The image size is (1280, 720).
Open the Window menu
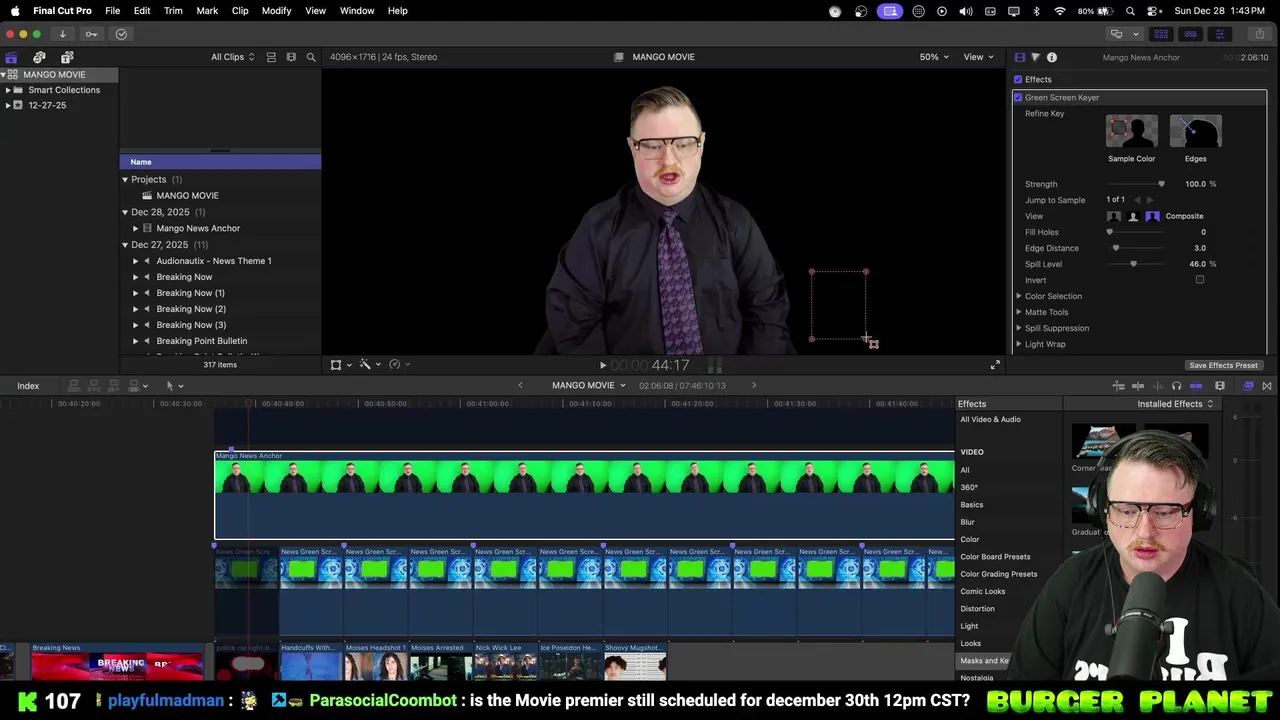[x=357, y=11]
